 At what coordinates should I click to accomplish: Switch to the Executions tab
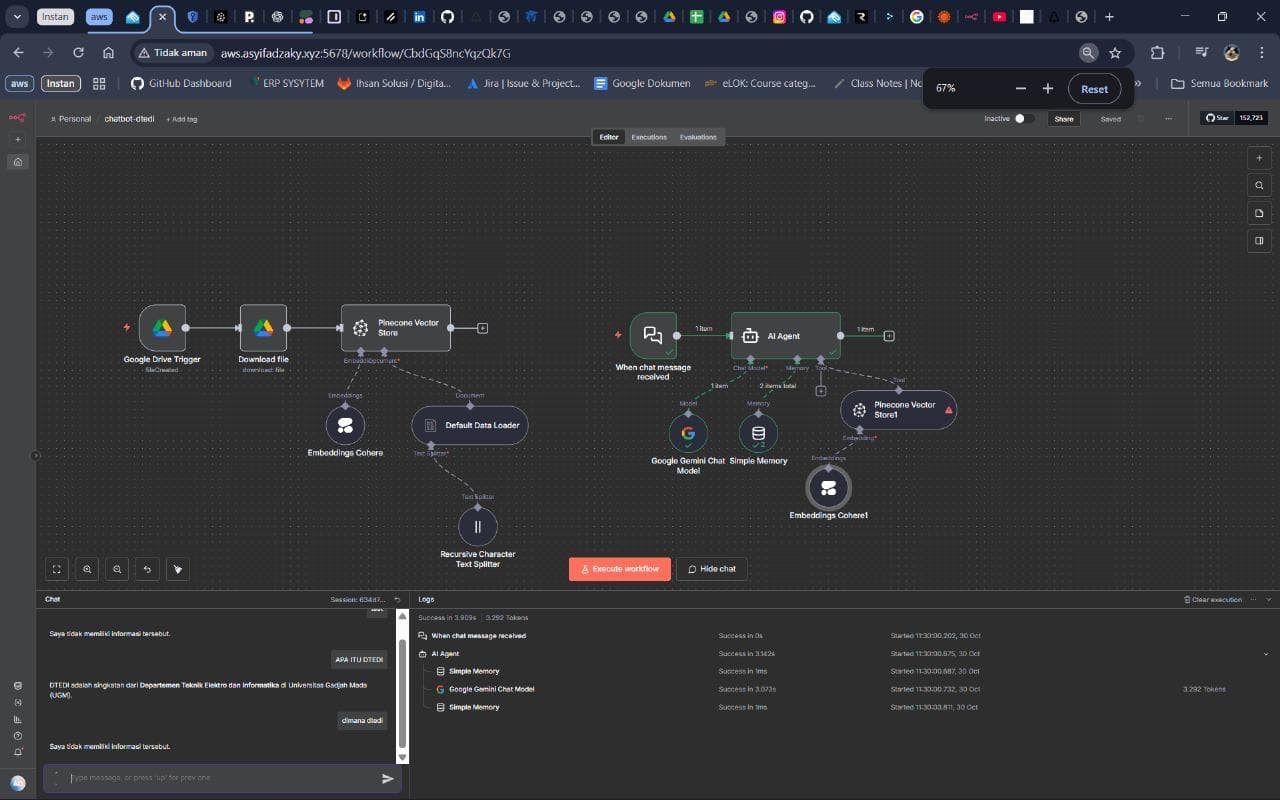pos(648,136)
